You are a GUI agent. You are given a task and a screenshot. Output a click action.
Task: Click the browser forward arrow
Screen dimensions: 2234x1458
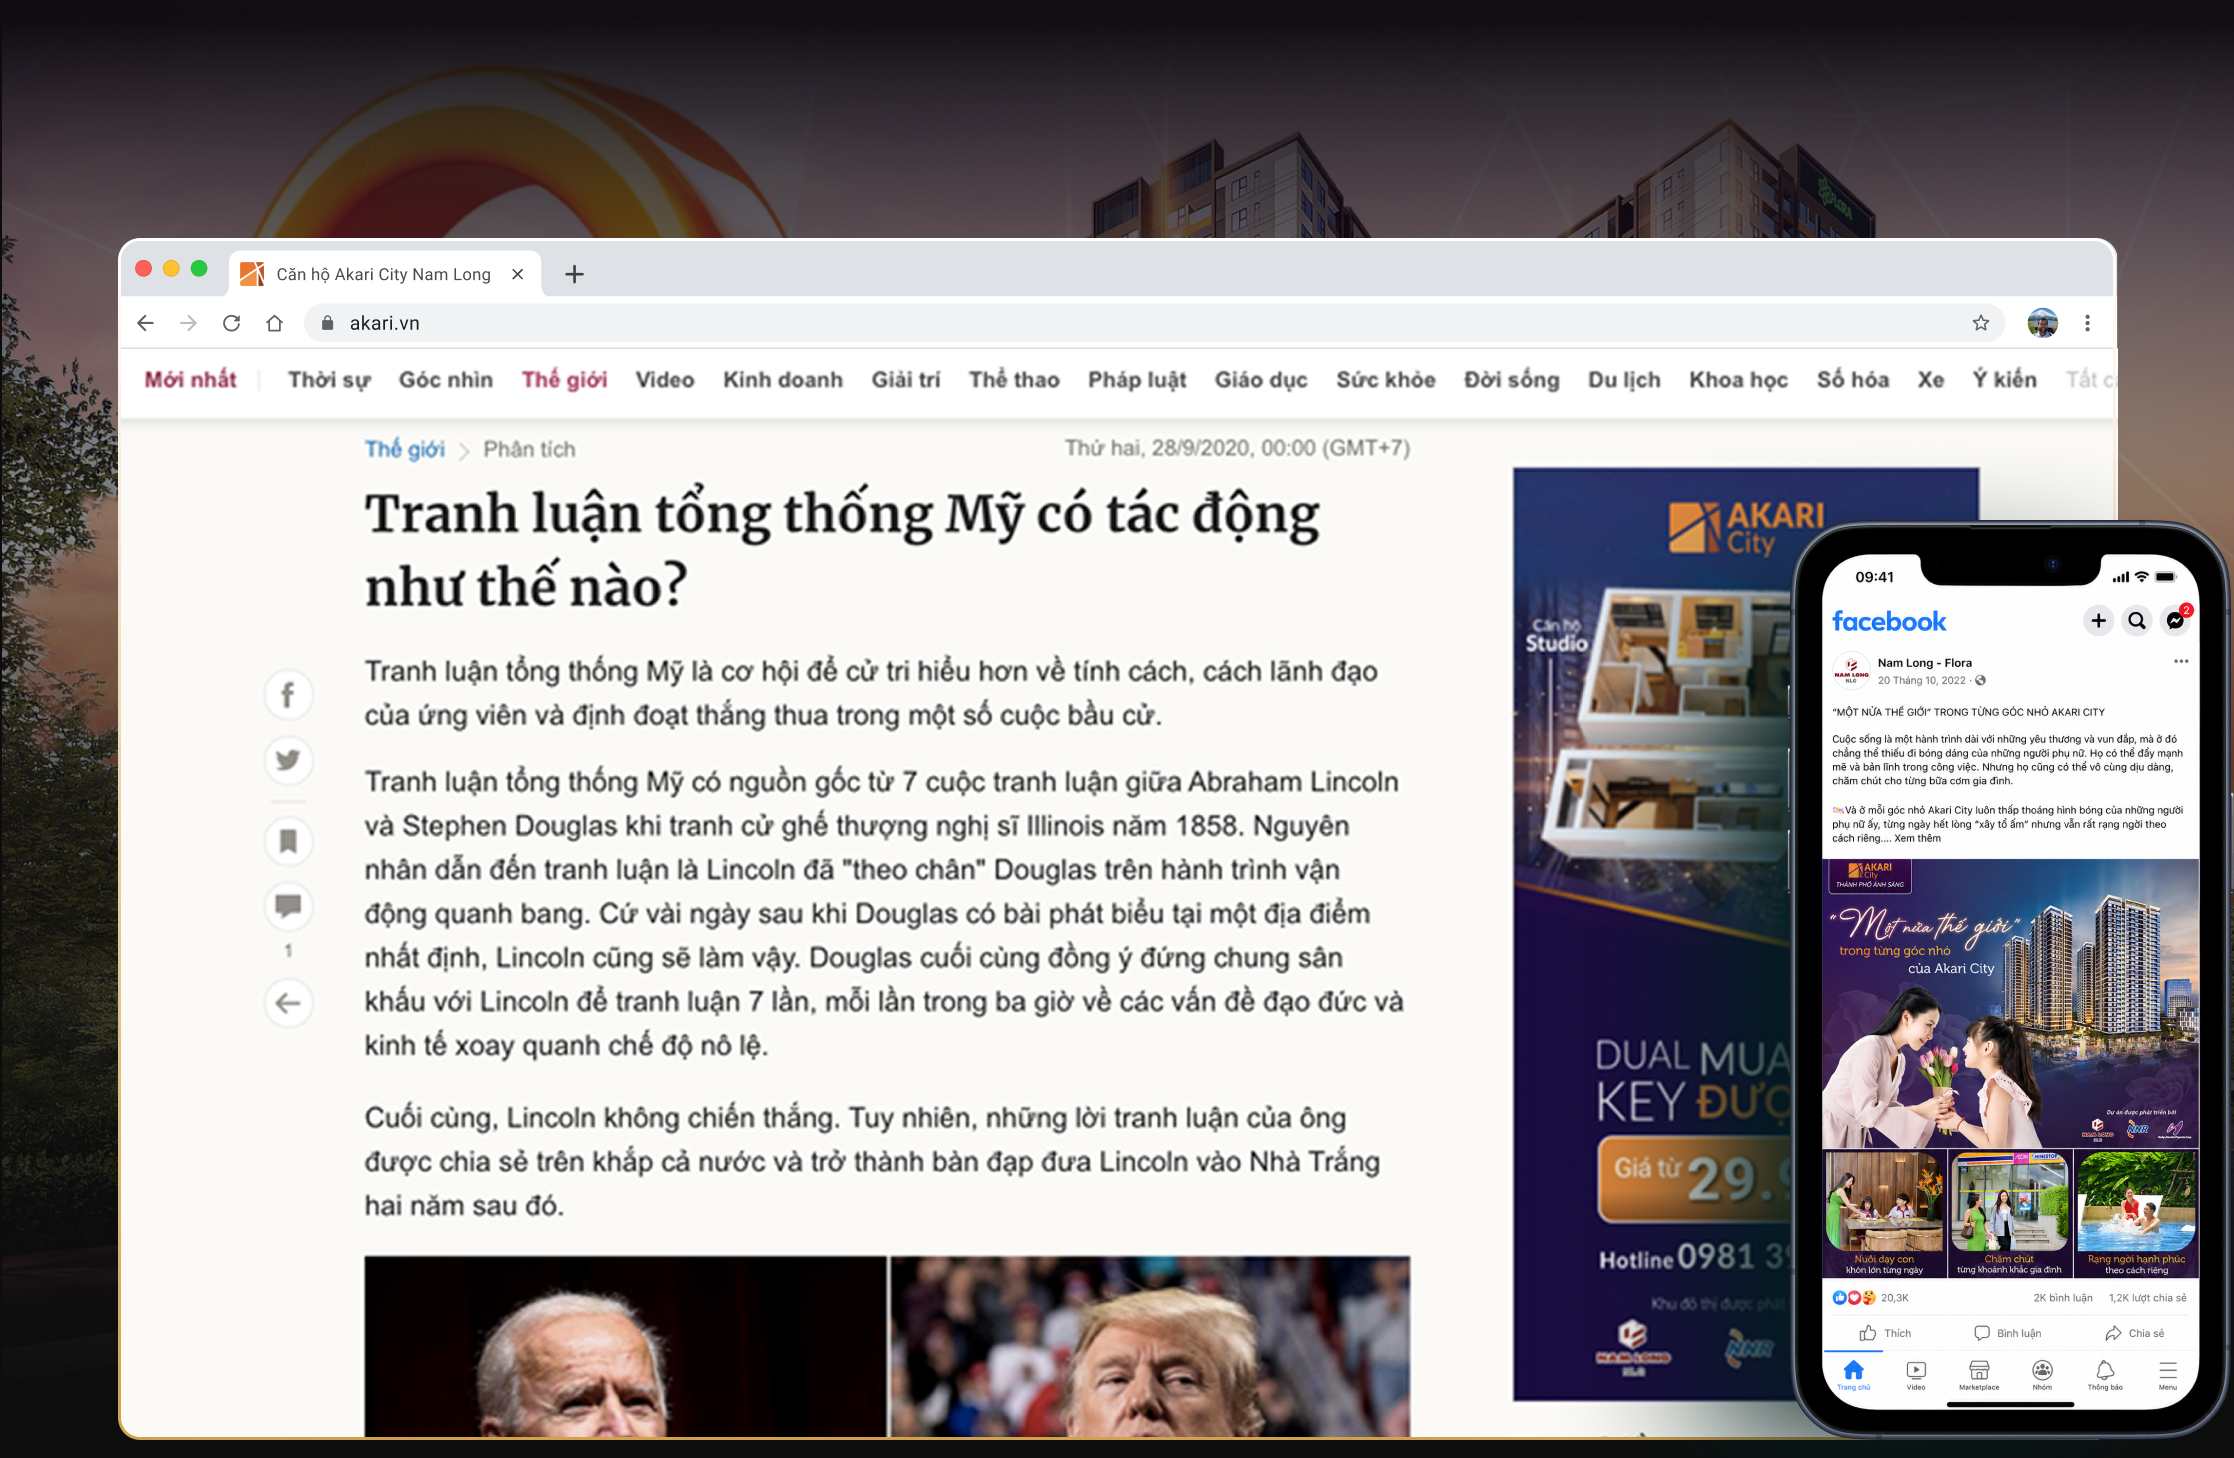click(x=188, y=323)
